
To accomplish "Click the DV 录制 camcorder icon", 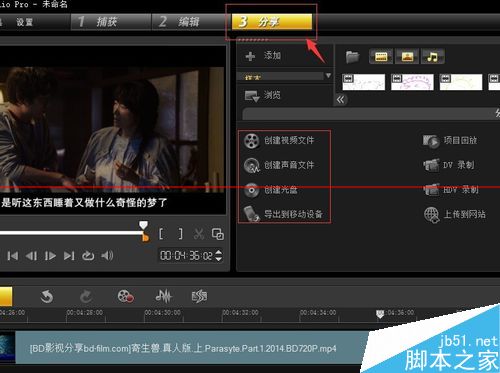I will click(431, 165).
